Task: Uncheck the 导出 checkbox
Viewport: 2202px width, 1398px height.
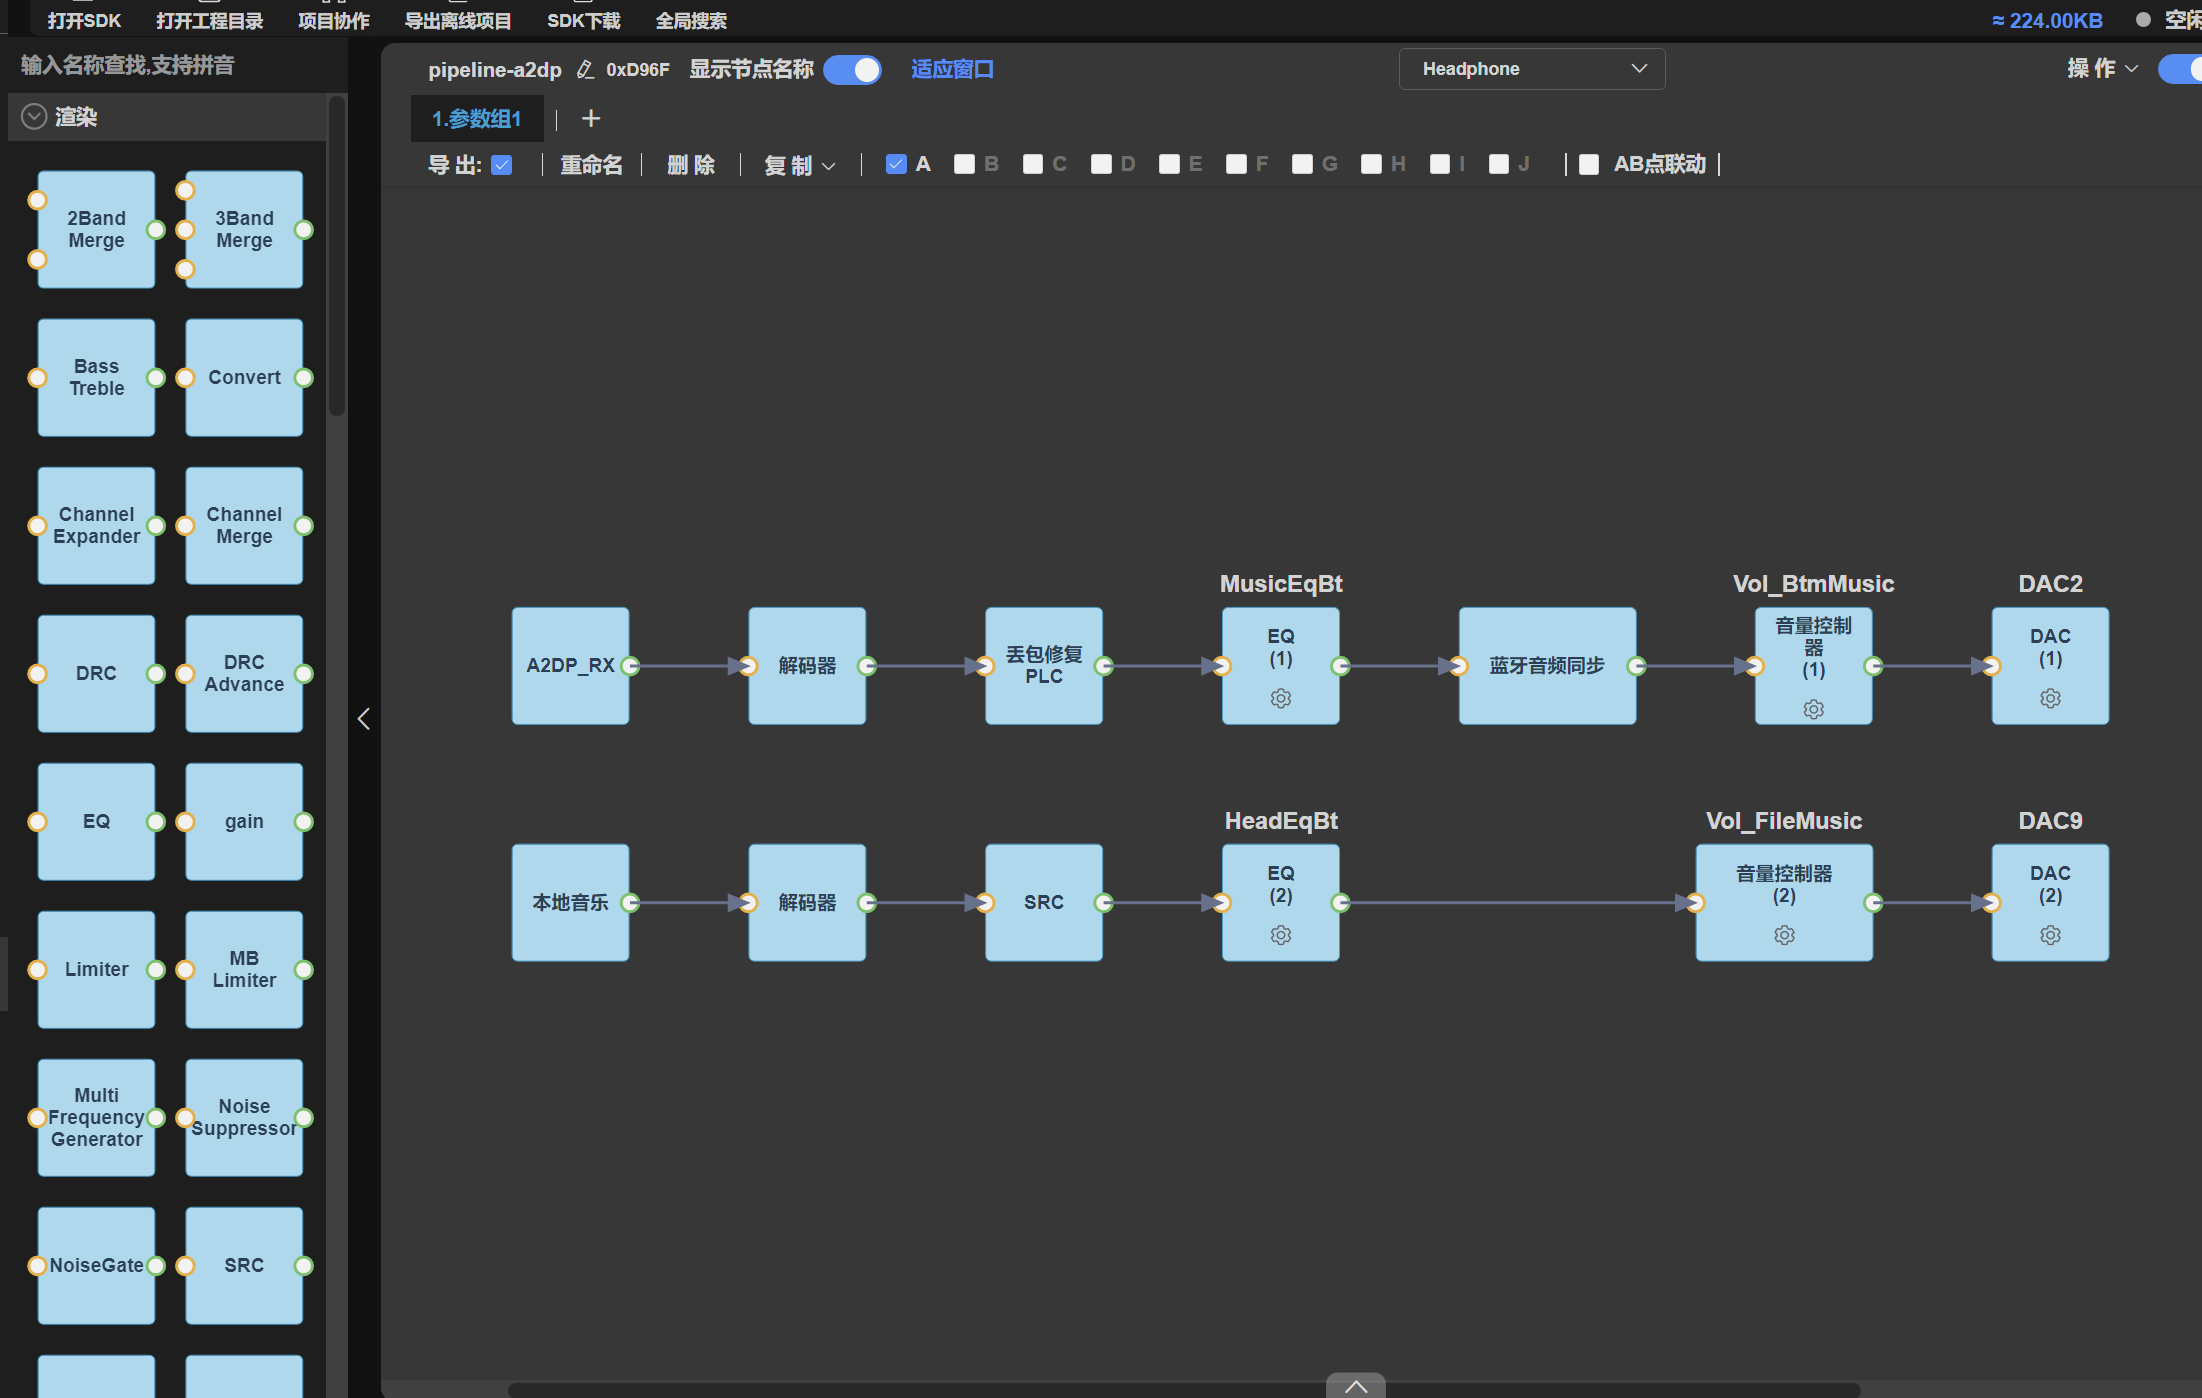Action: click(502, 165)
